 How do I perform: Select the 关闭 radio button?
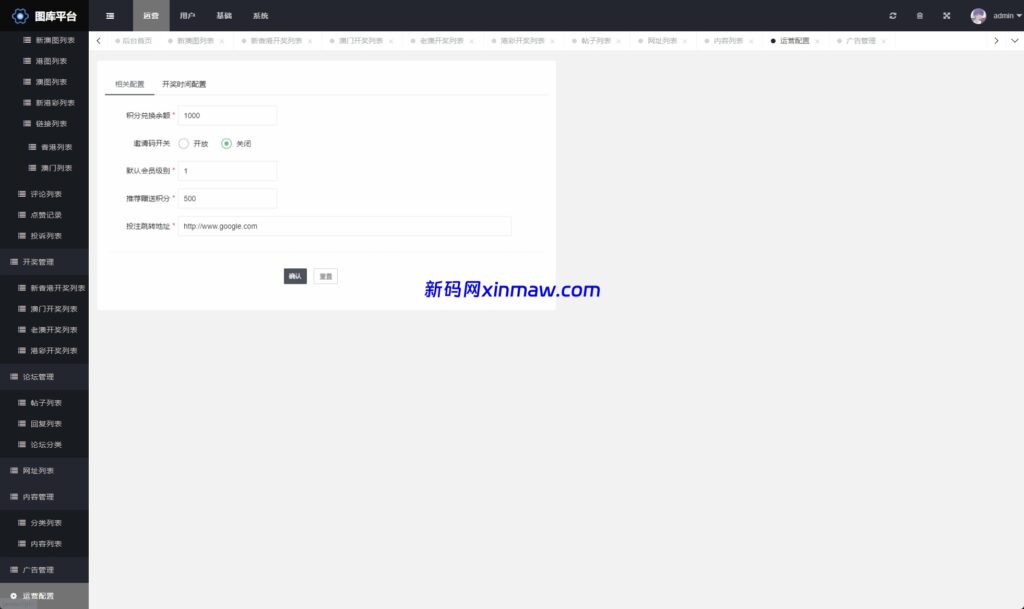225,143
